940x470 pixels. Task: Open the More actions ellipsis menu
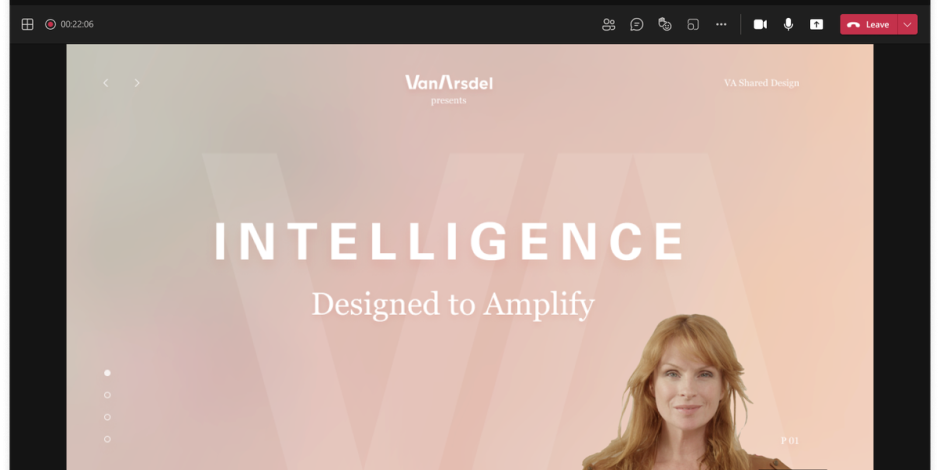[721, 25]
